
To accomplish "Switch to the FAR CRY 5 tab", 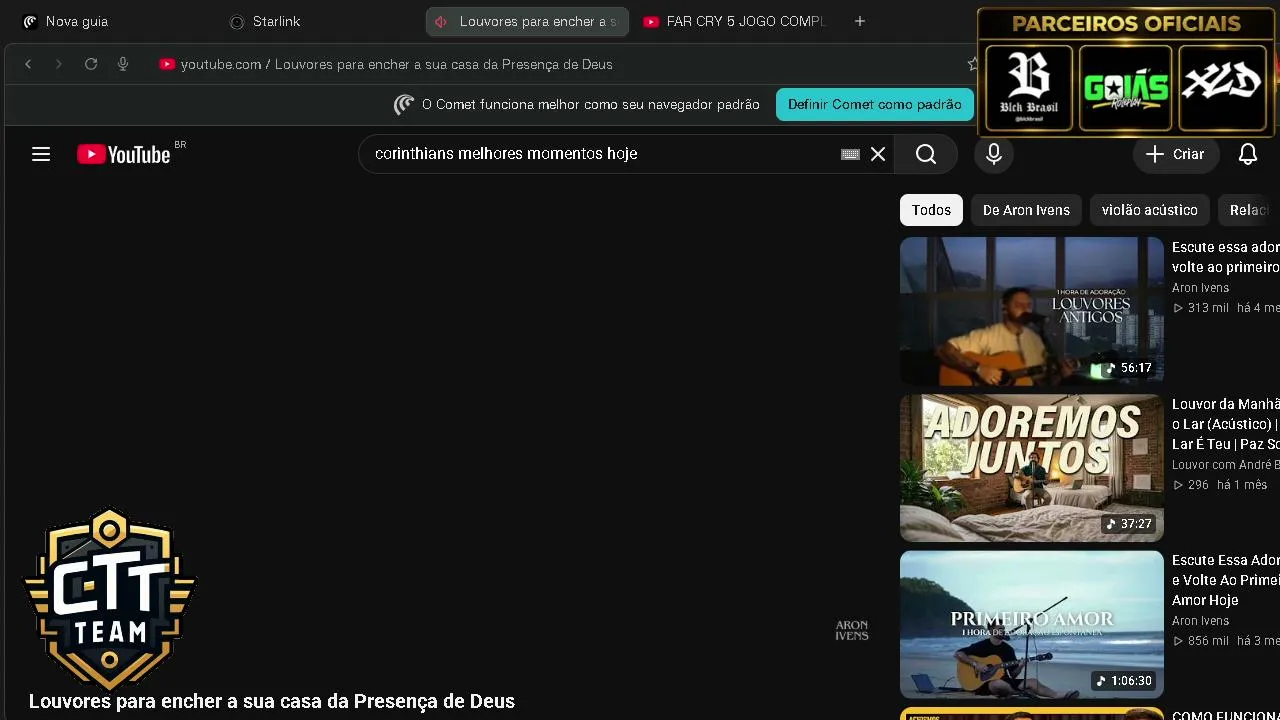I will click(736, 21).
